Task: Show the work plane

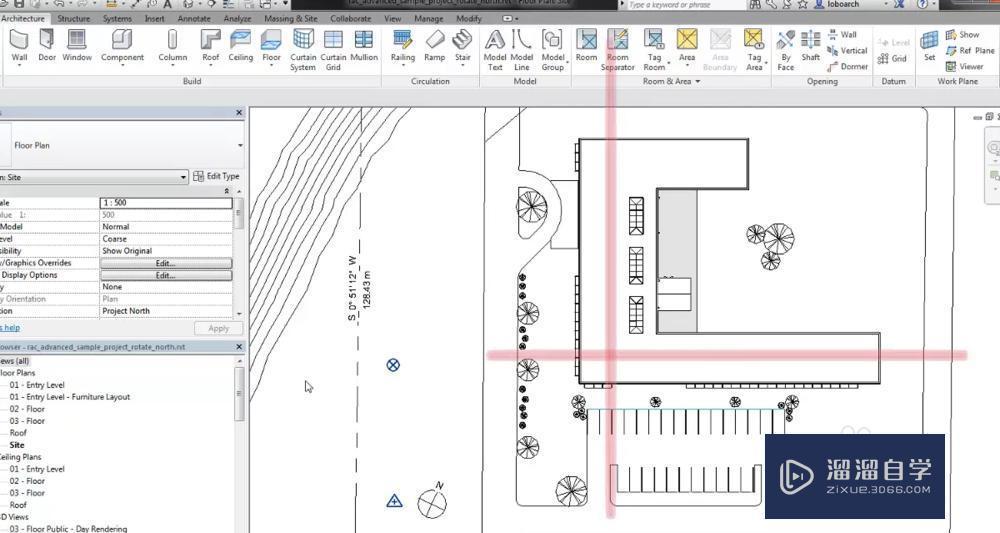Action: click(x=962, y=34)
